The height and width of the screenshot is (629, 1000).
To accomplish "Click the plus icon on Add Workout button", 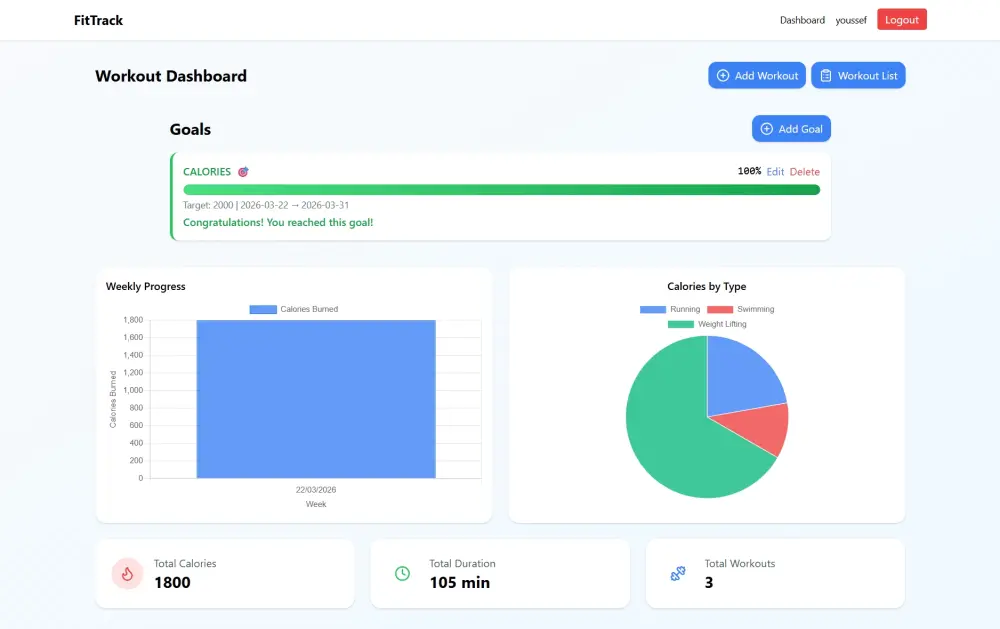I will click(721, 75).
